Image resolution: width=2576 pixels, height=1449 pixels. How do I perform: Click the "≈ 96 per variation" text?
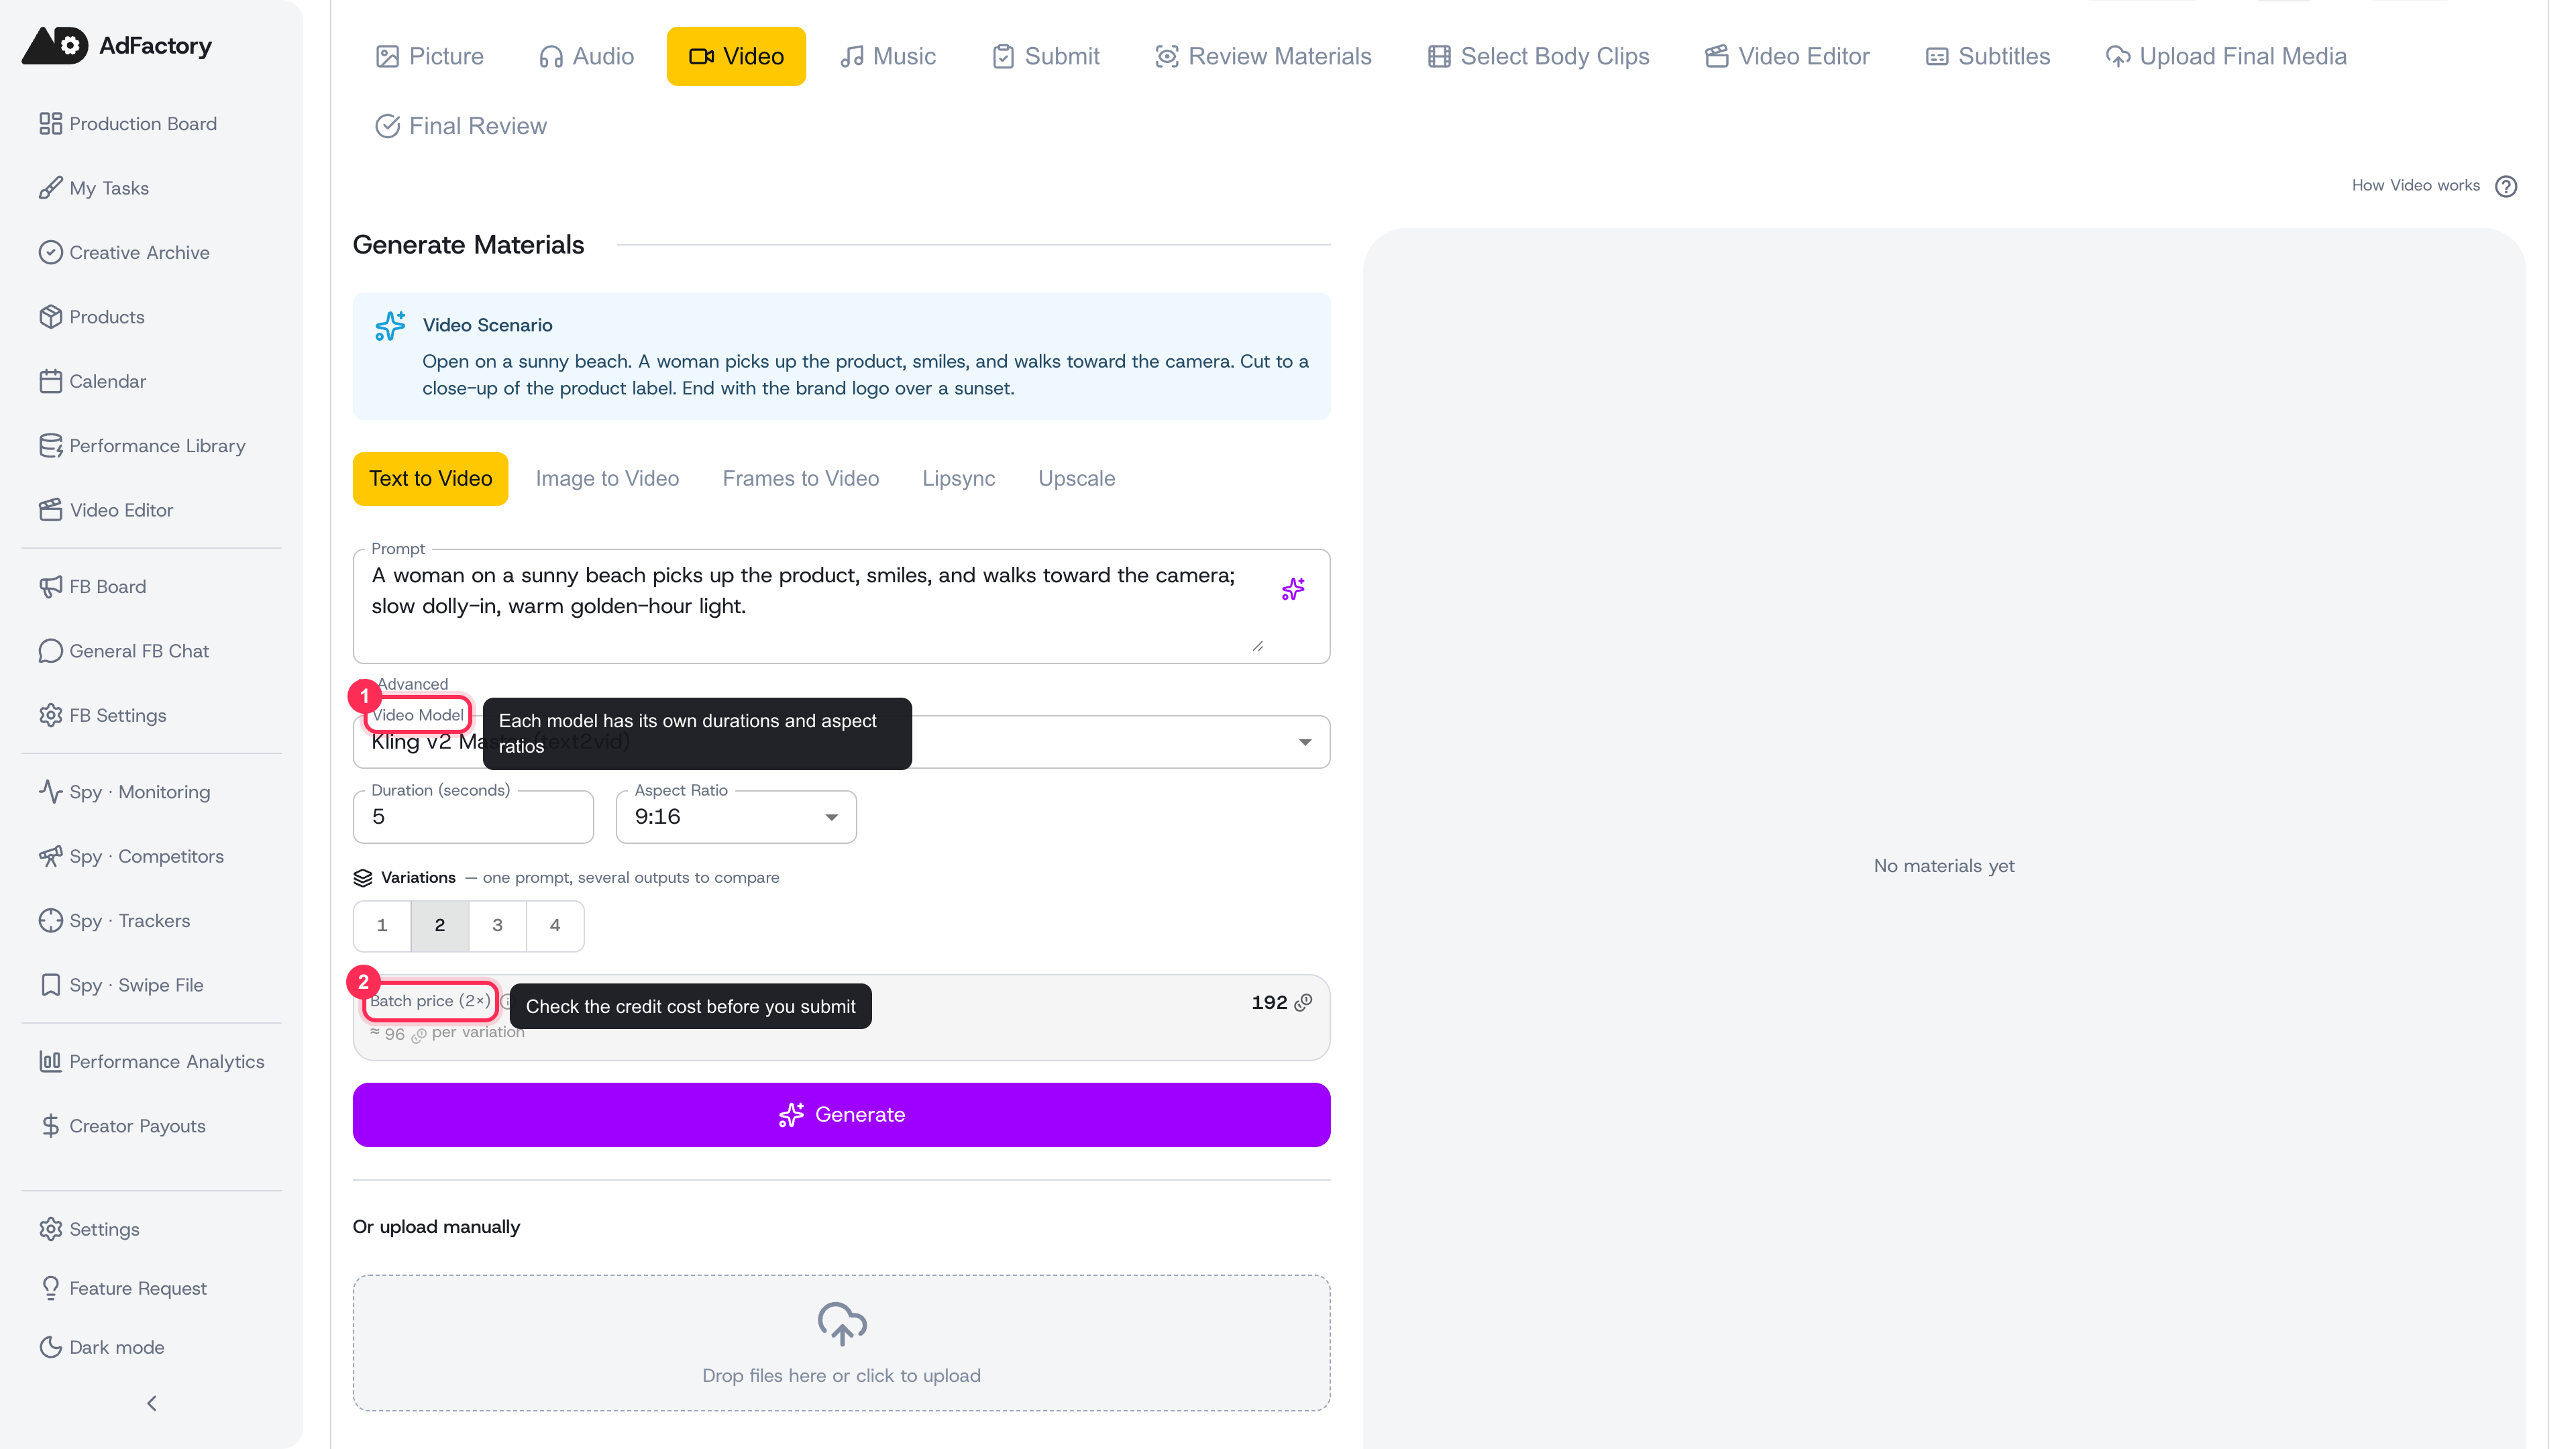click(447, 1033)
